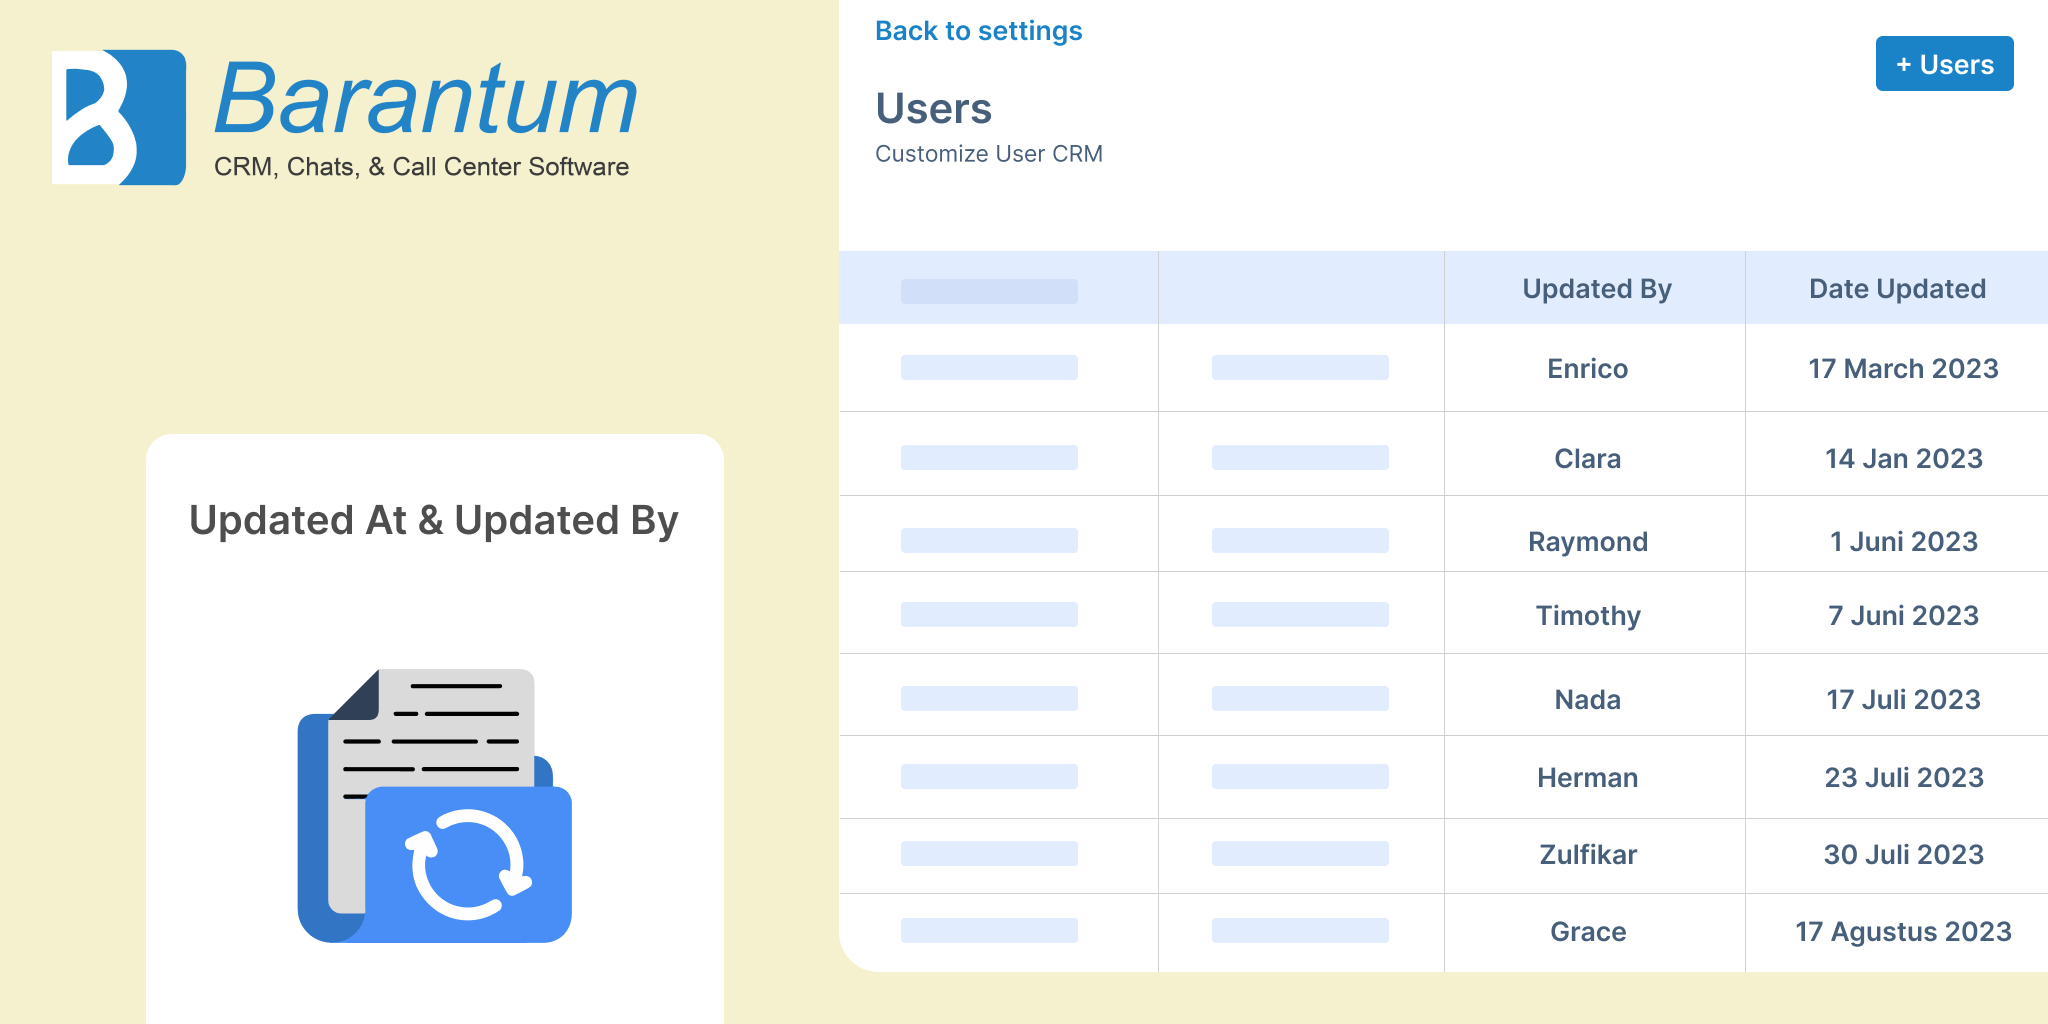Click the Users page heading

click(933, 108)
